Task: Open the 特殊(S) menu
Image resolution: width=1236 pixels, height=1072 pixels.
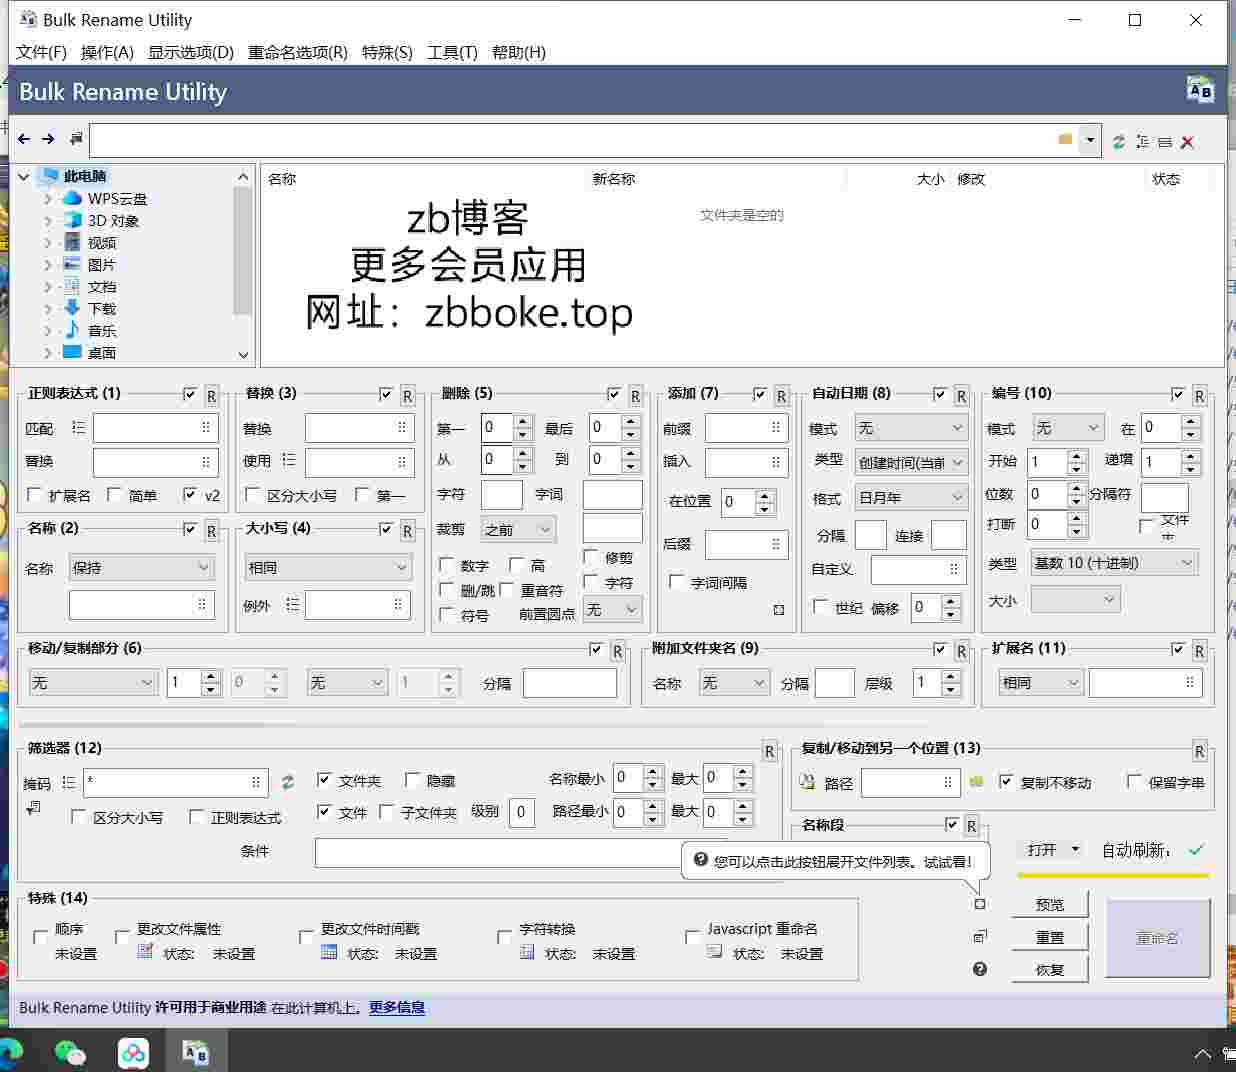Action: coord(387,52)
